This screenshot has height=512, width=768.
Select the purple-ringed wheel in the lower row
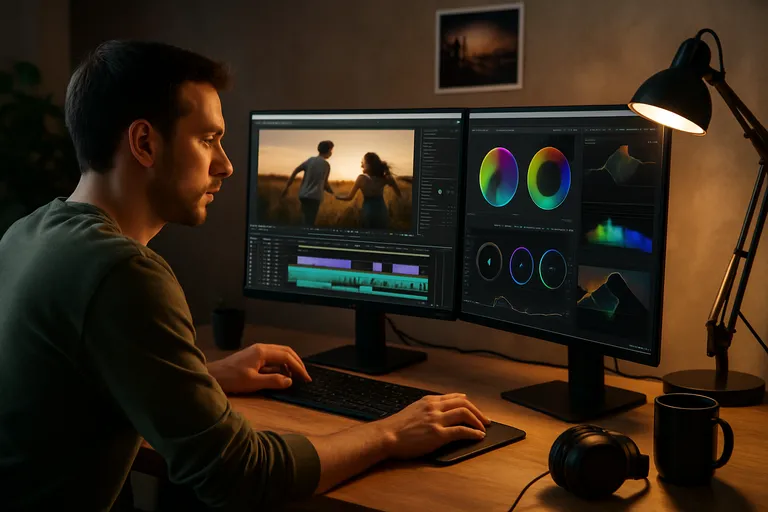521,266
